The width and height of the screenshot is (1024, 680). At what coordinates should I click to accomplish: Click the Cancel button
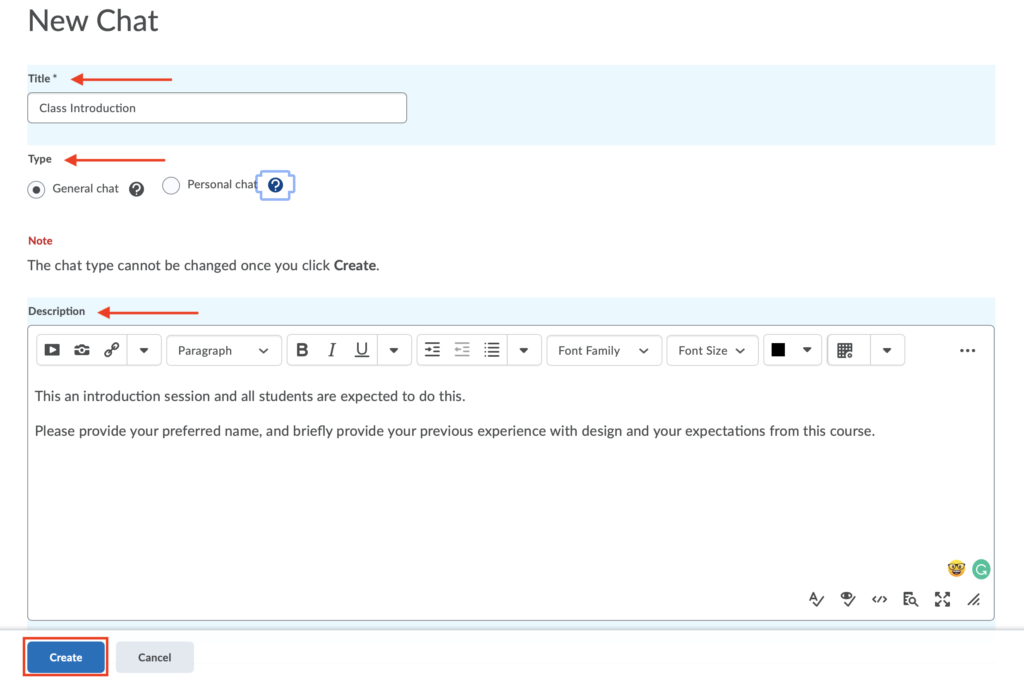coord(155,657)
